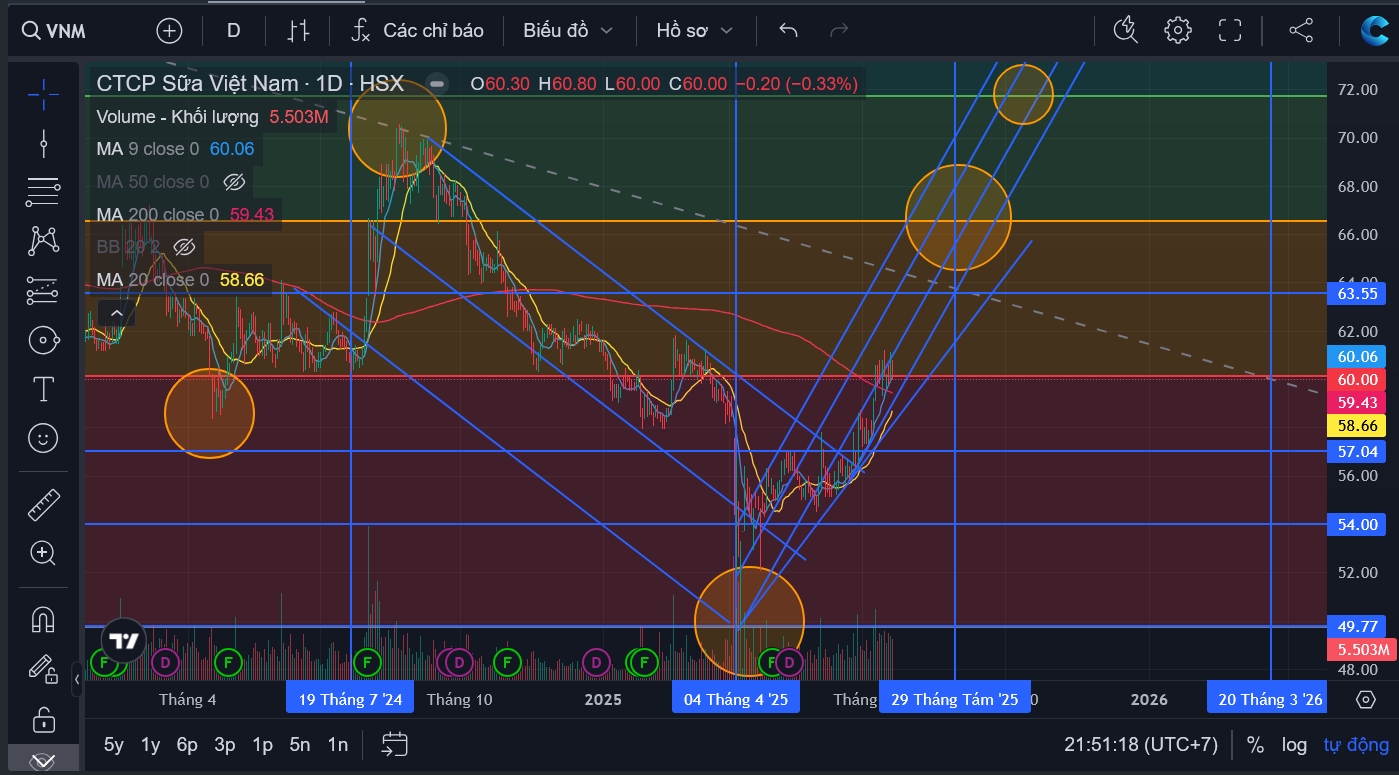Collapse the indicator legend with chevron
Image resolution: width=1399 pixels, height=775 pixels.
coord(116,314)
